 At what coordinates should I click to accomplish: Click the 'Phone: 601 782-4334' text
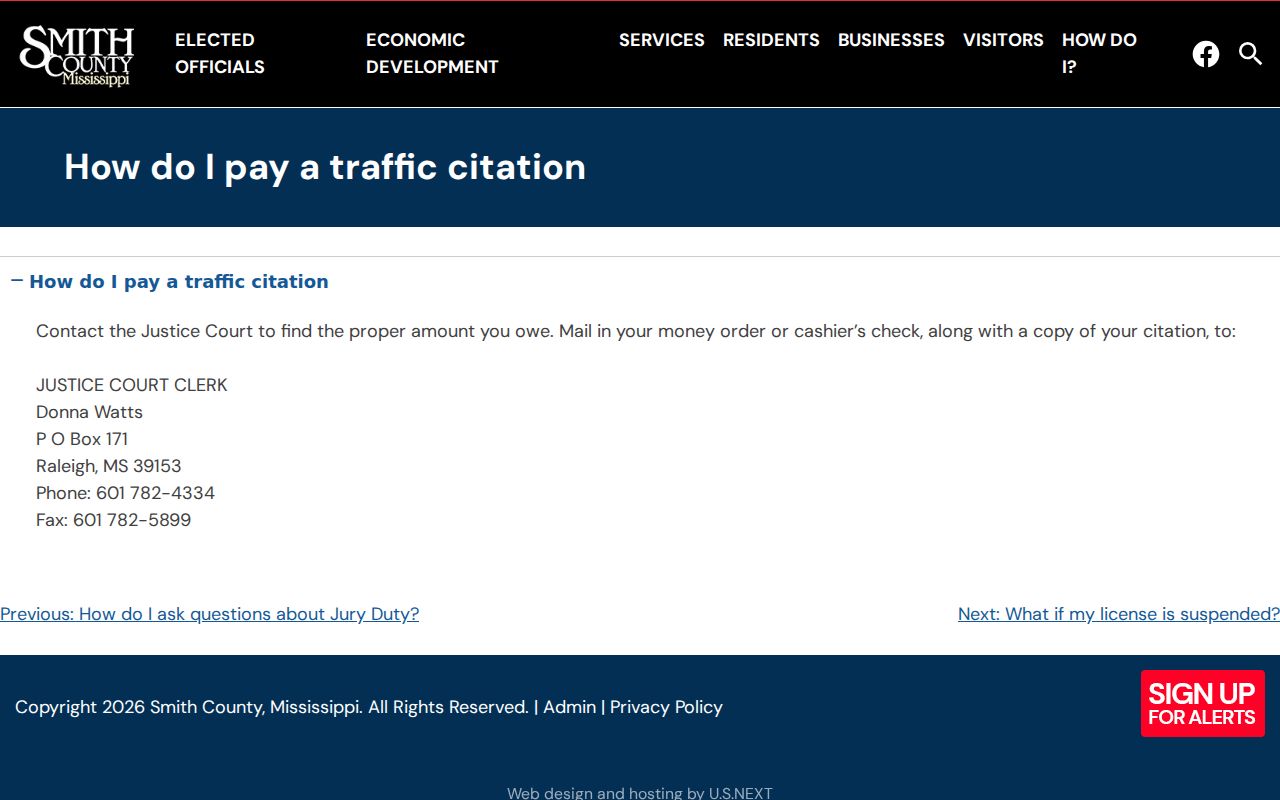click(x=126, y=493)
